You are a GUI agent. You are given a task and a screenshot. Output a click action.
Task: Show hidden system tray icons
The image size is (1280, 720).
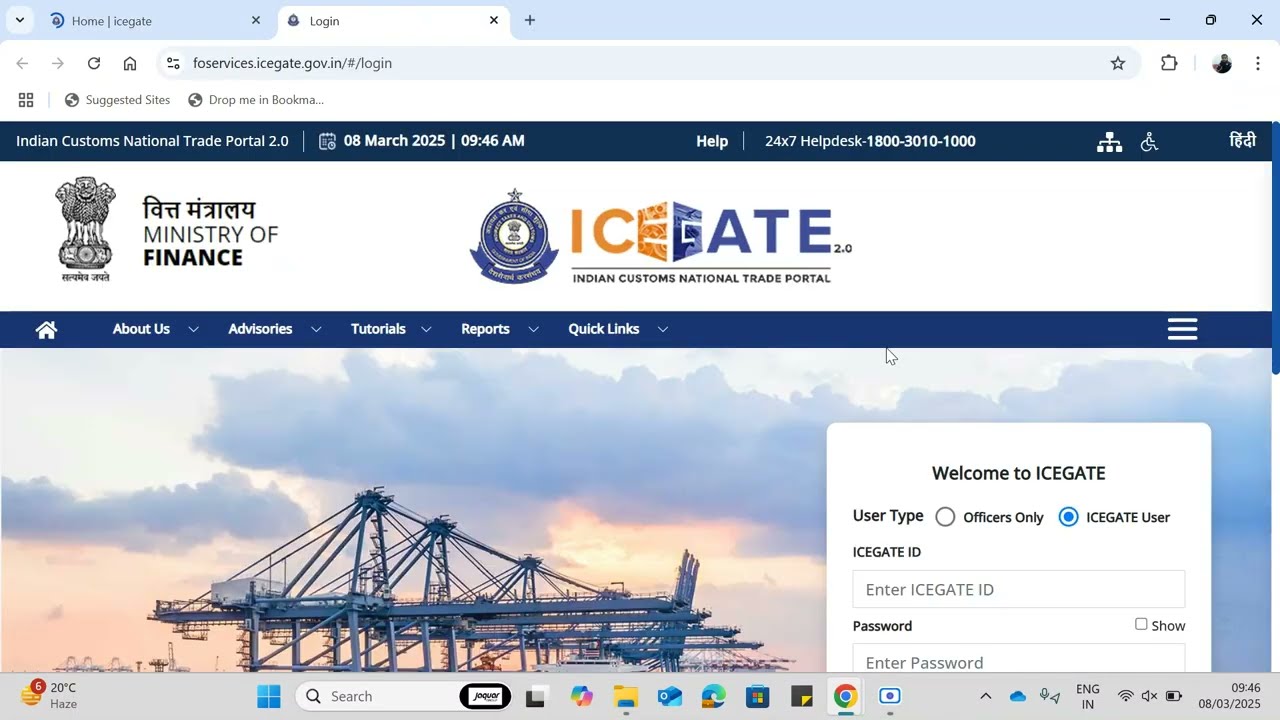pos(985,696)
